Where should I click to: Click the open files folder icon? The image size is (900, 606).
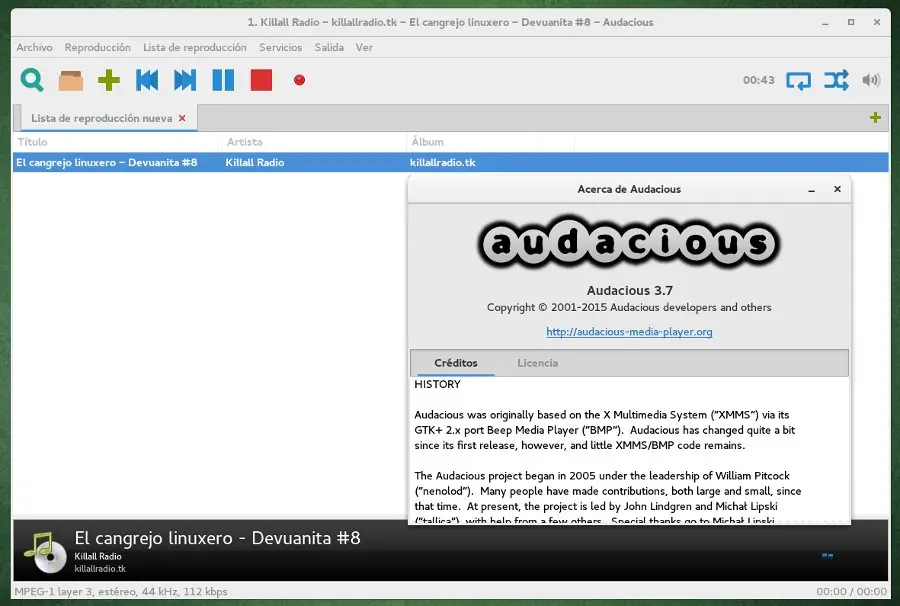click(x=71, y=80)
